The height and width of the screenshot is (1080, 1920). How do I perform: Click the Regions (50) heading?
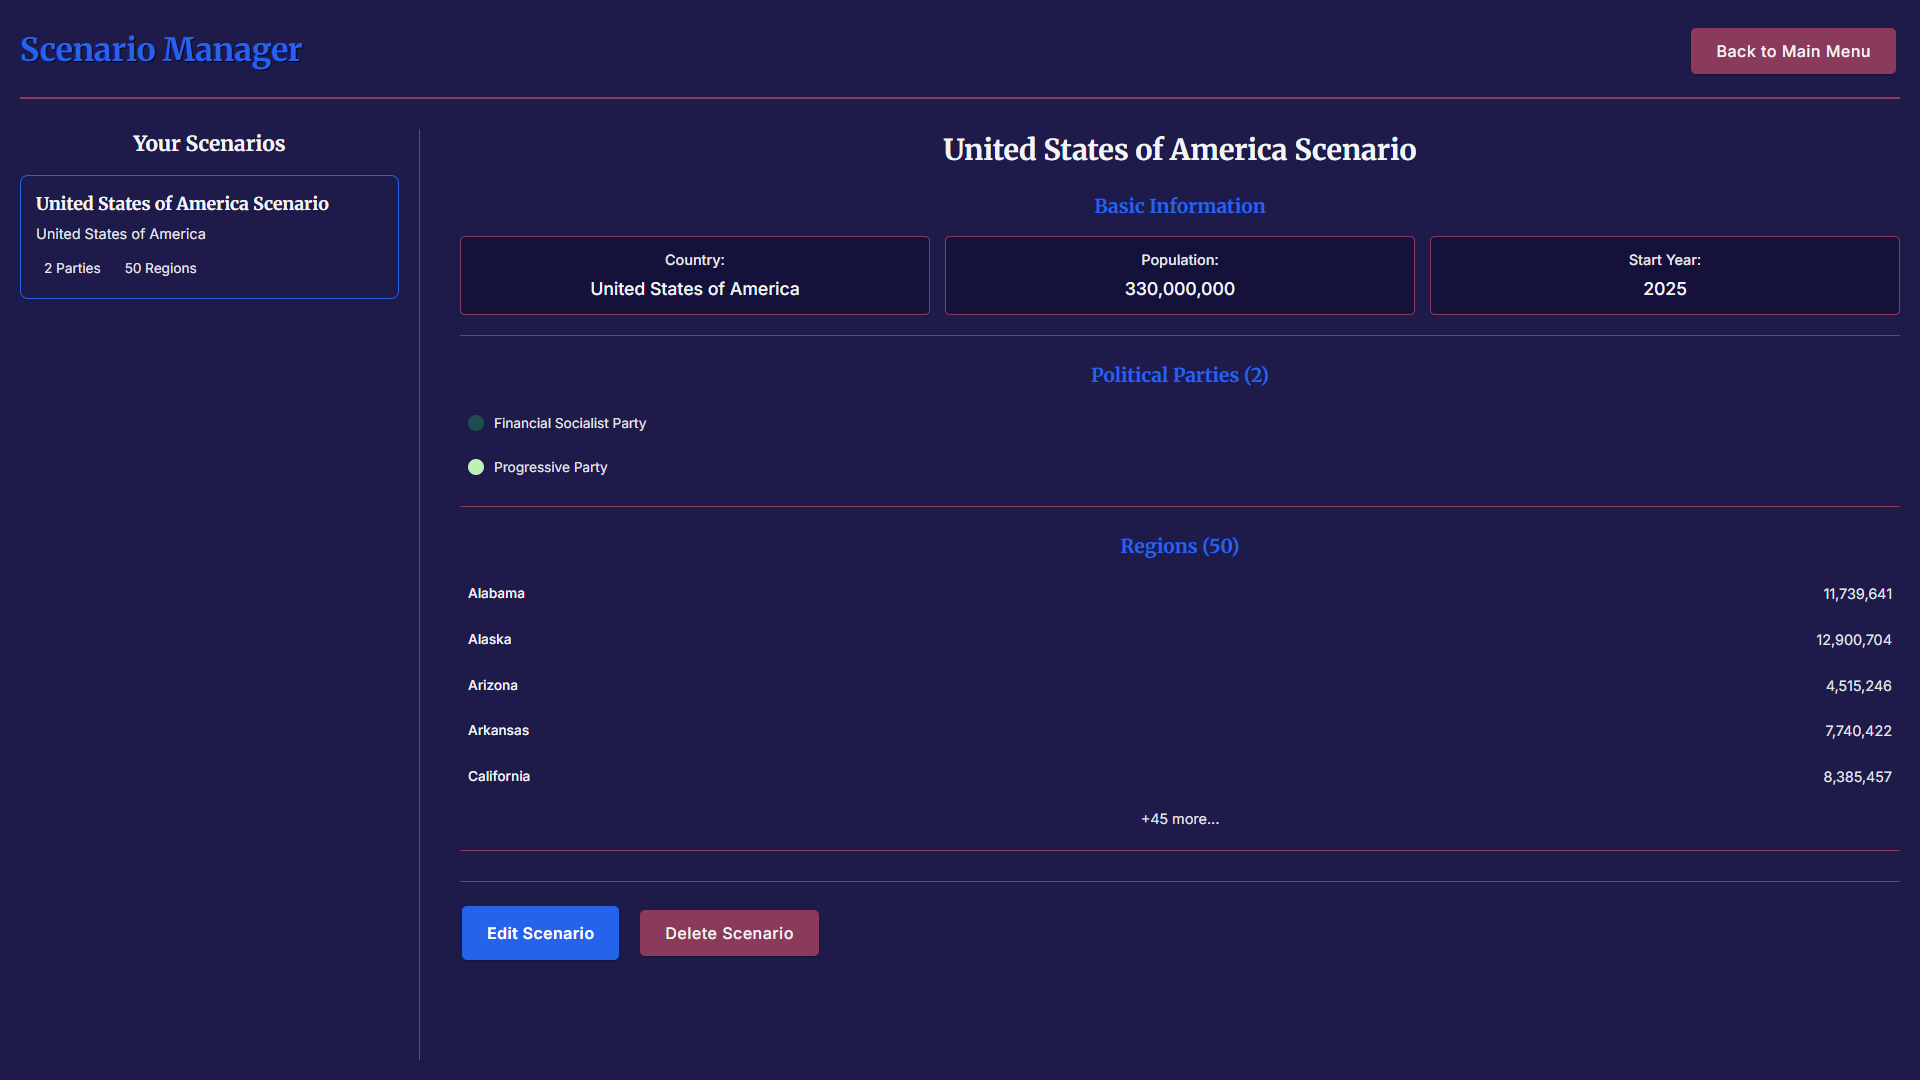pos(1179,546)
